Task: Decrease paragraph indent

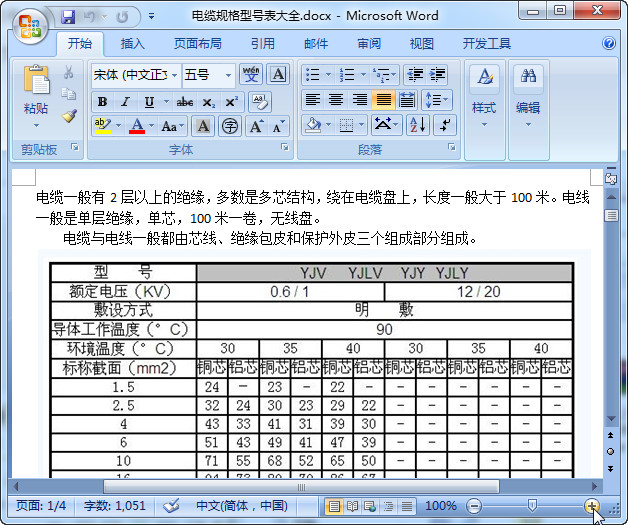Action: coord(415,74)
